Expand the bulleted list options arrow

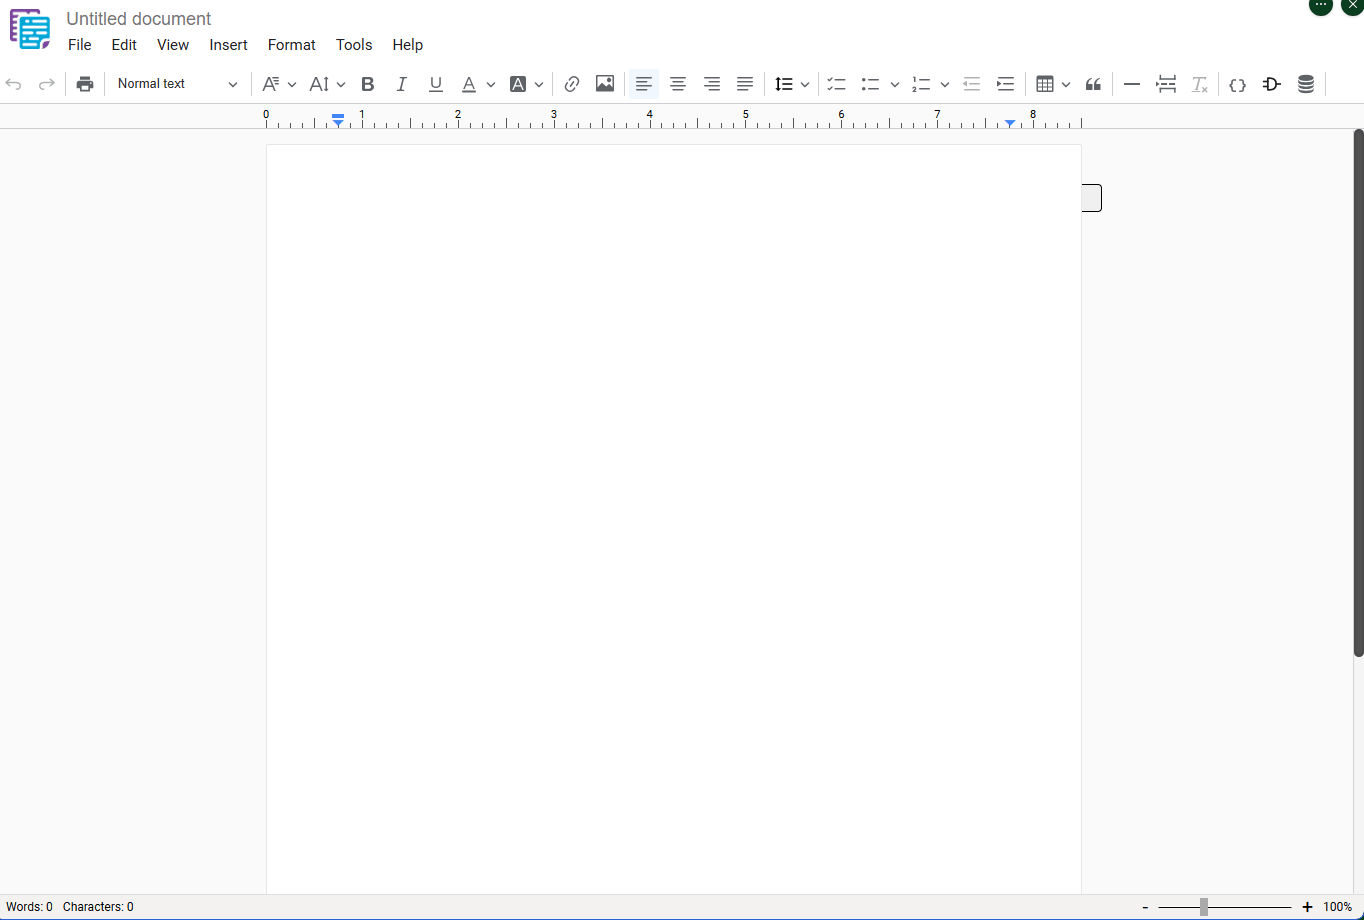click(895, 85)
